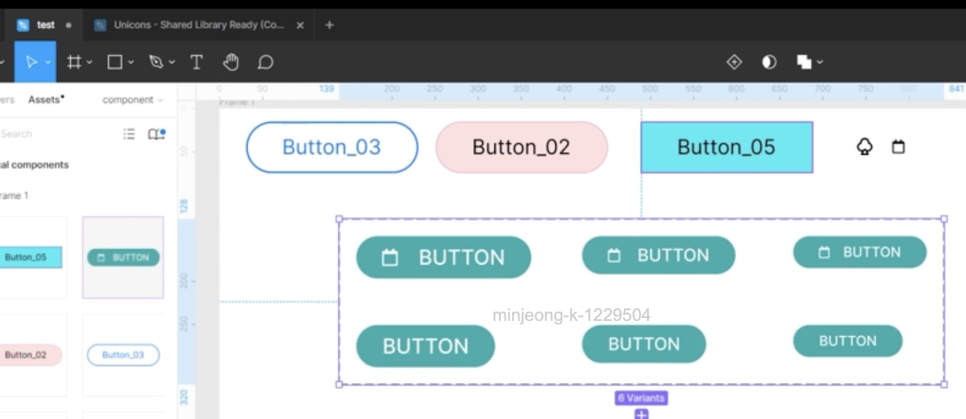Select the Button_03 asset thumbnail
This screenshot has width=966, height=419.
123,355
